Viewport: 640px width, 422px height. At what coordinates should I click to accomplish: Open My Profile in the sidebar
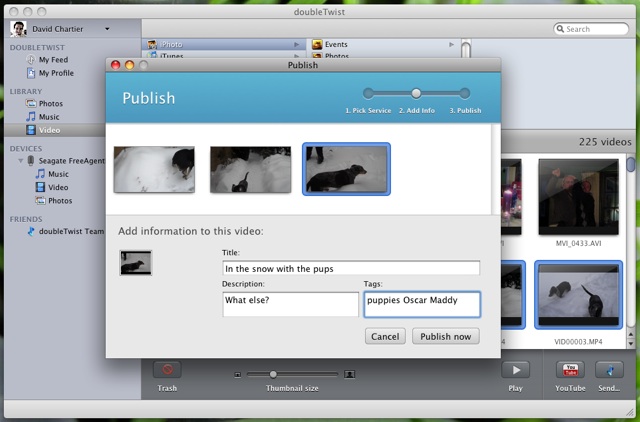pos(56,73)
